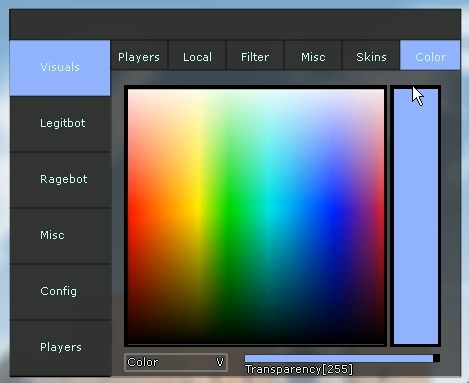Select the Color tab

tap(430, 55)
